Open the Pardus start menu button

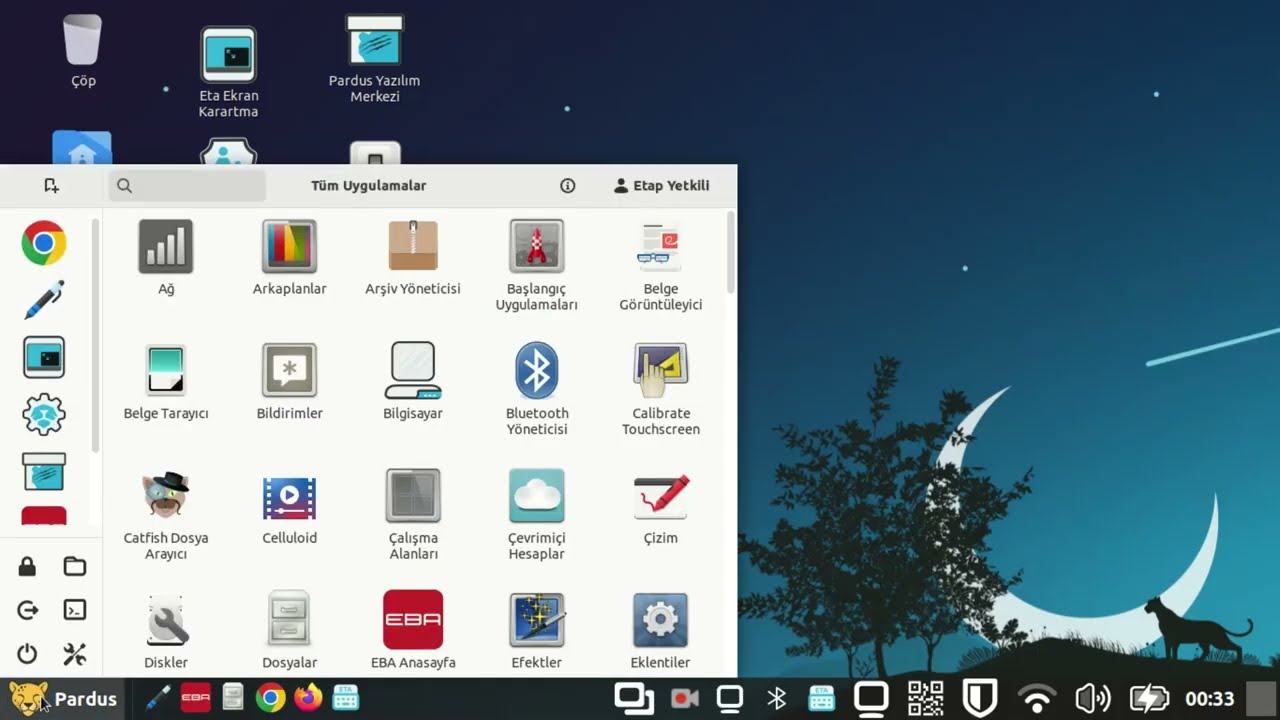pyautogui.click(x=62, y=699)
